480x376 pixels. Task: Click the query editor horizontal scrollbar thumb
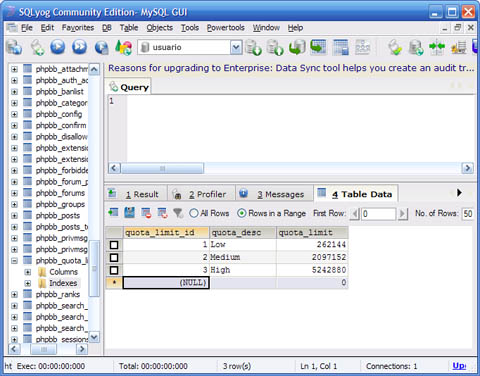tap(162, 168)
